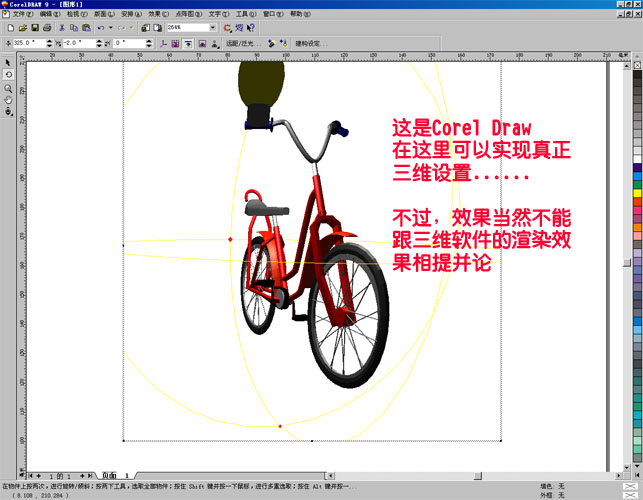The image size is (643, 500).
Task: Click the magenta bounding box icon
Action: [x=176, y=43]
